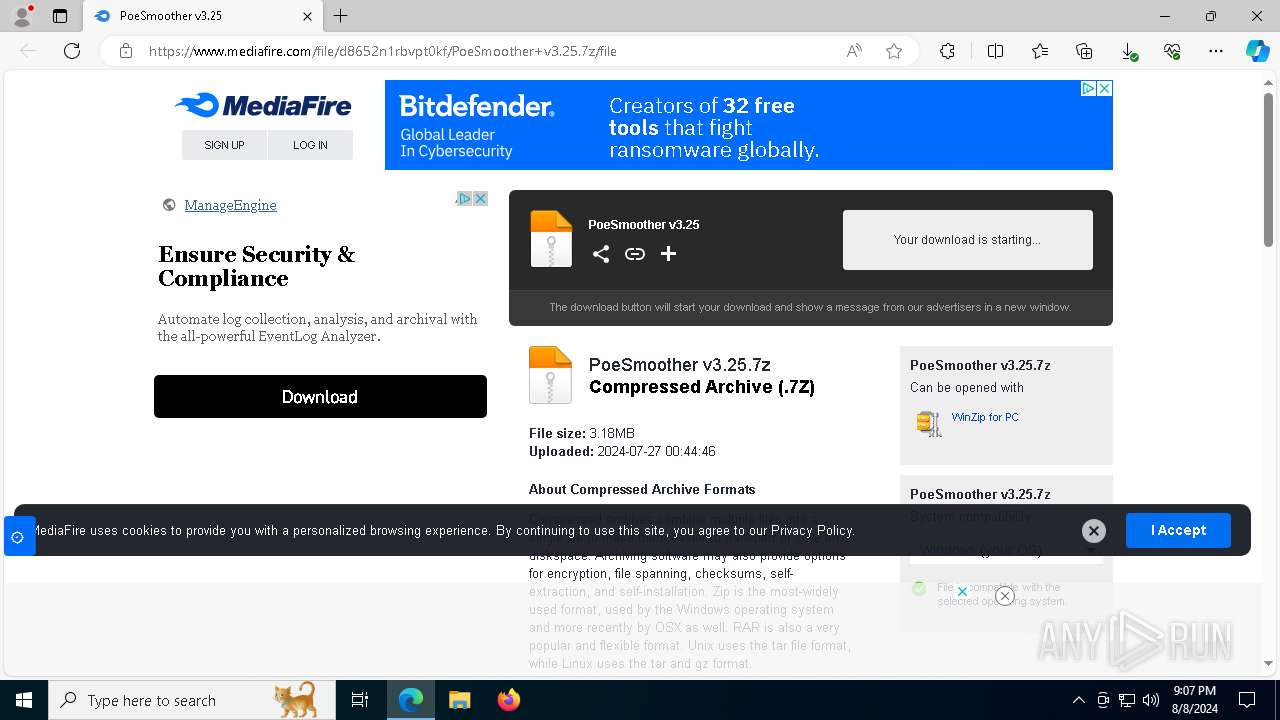Open the Extensions puzzle icon
Image resolution: width=1280 pixels, height=720 pixels.
948,51
